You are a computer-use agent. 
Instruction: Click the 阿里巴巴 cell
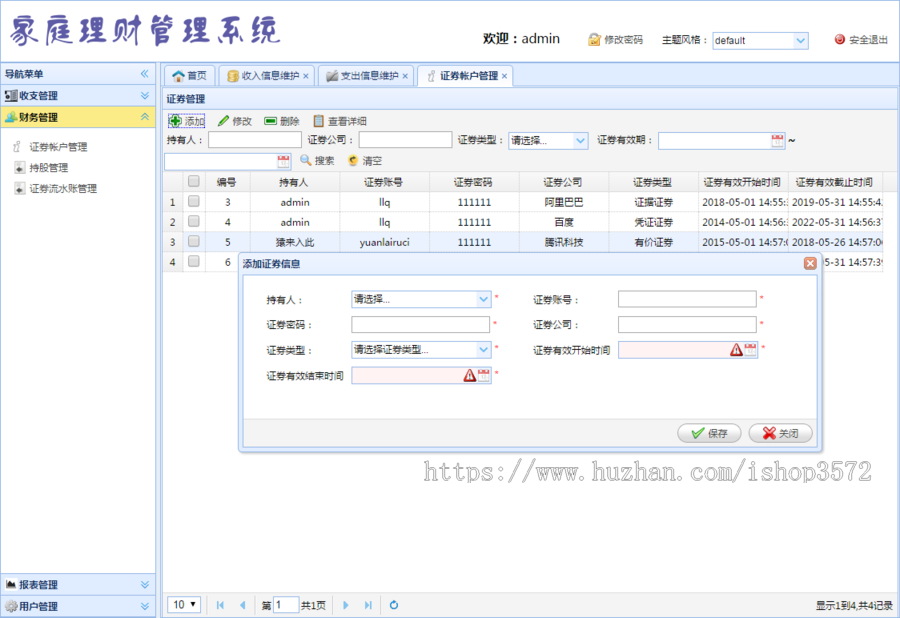pos(564,202)
